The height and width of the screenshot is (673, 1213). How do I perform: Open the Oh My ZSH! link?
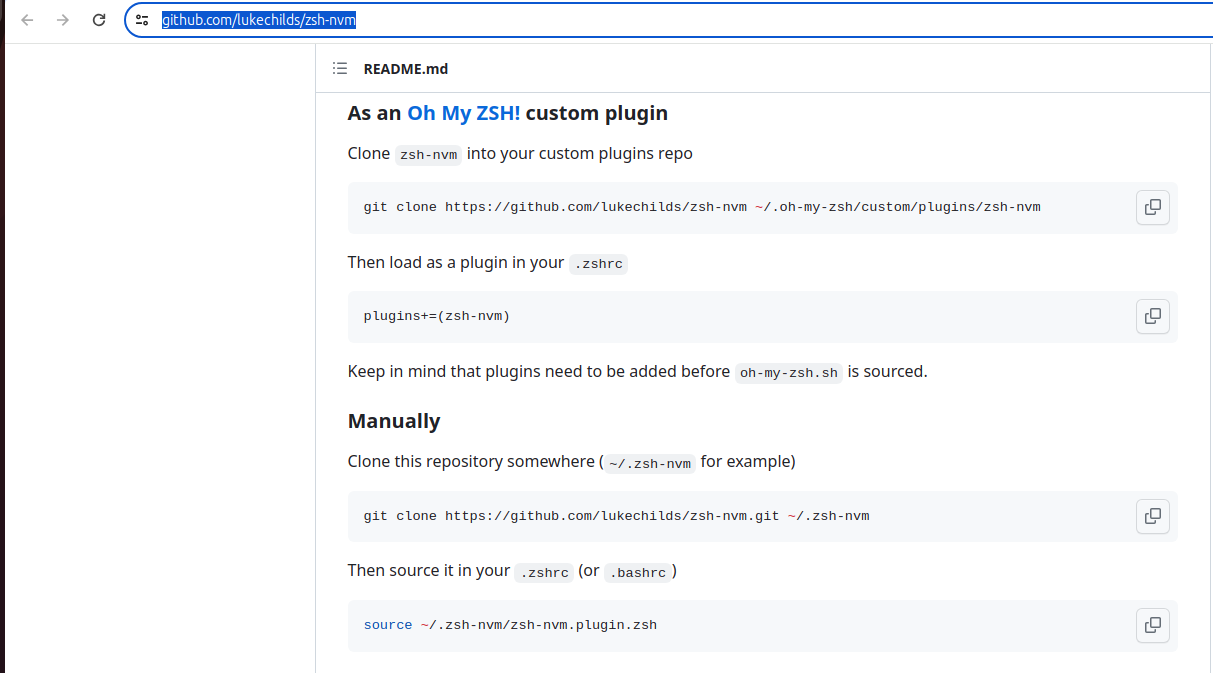point(463,113)
